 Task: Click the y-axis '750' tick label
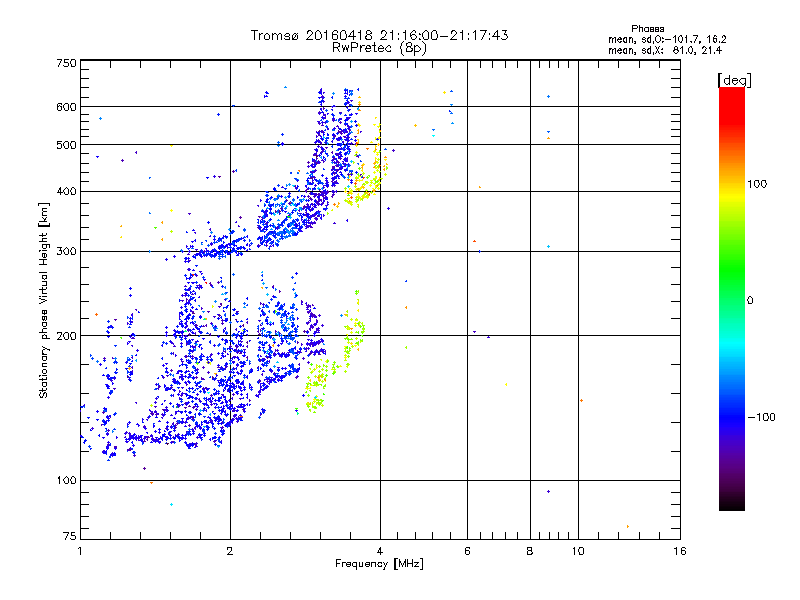click(x=66, y=63)
